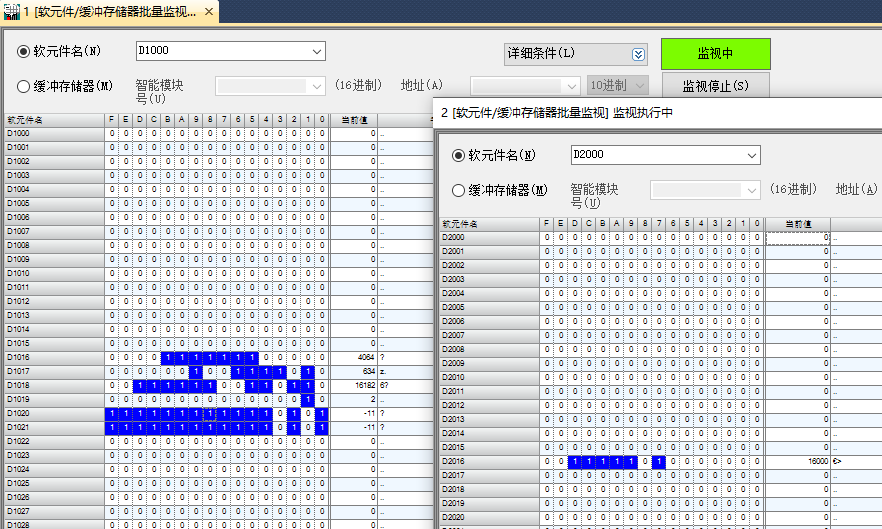
Task: Click the 16182 current value of D1018
Action: coord(354,385)
